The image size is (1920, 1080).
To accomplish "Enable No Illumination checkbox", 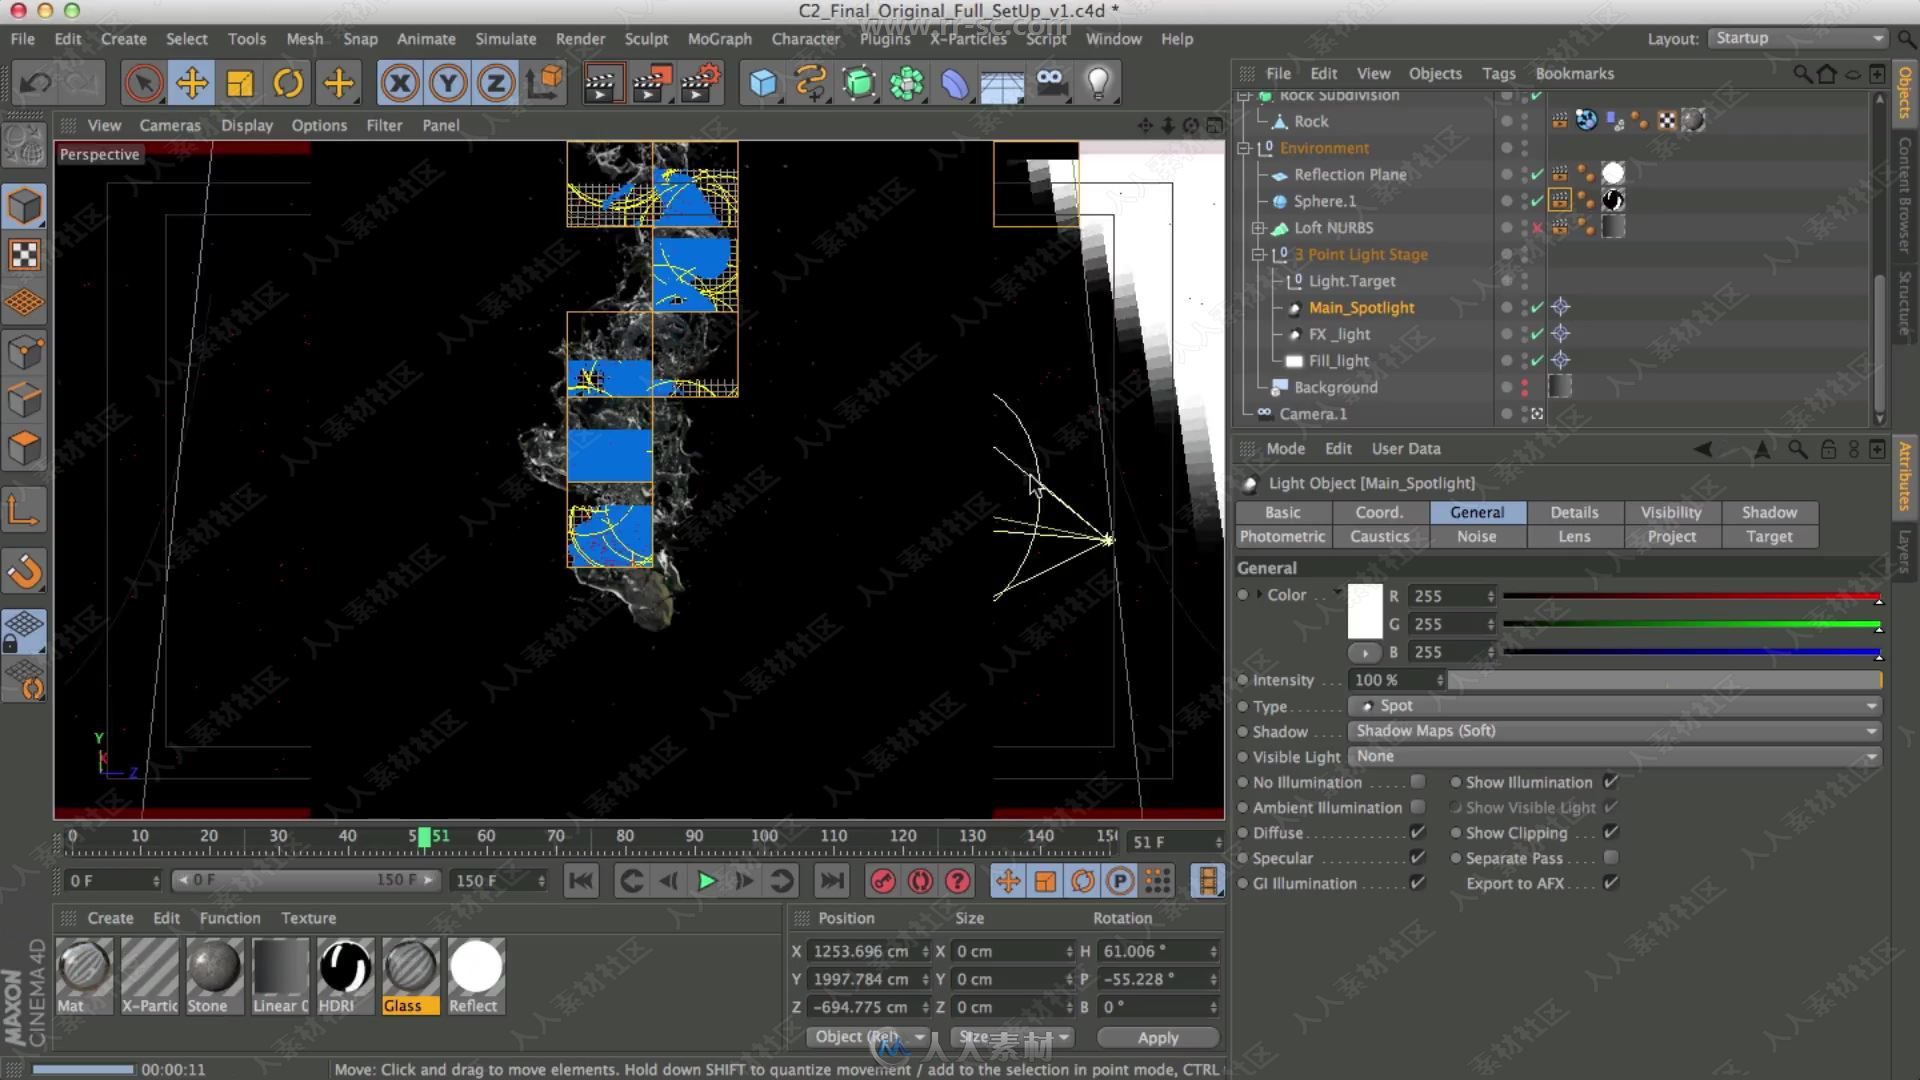I will 1418,782.
